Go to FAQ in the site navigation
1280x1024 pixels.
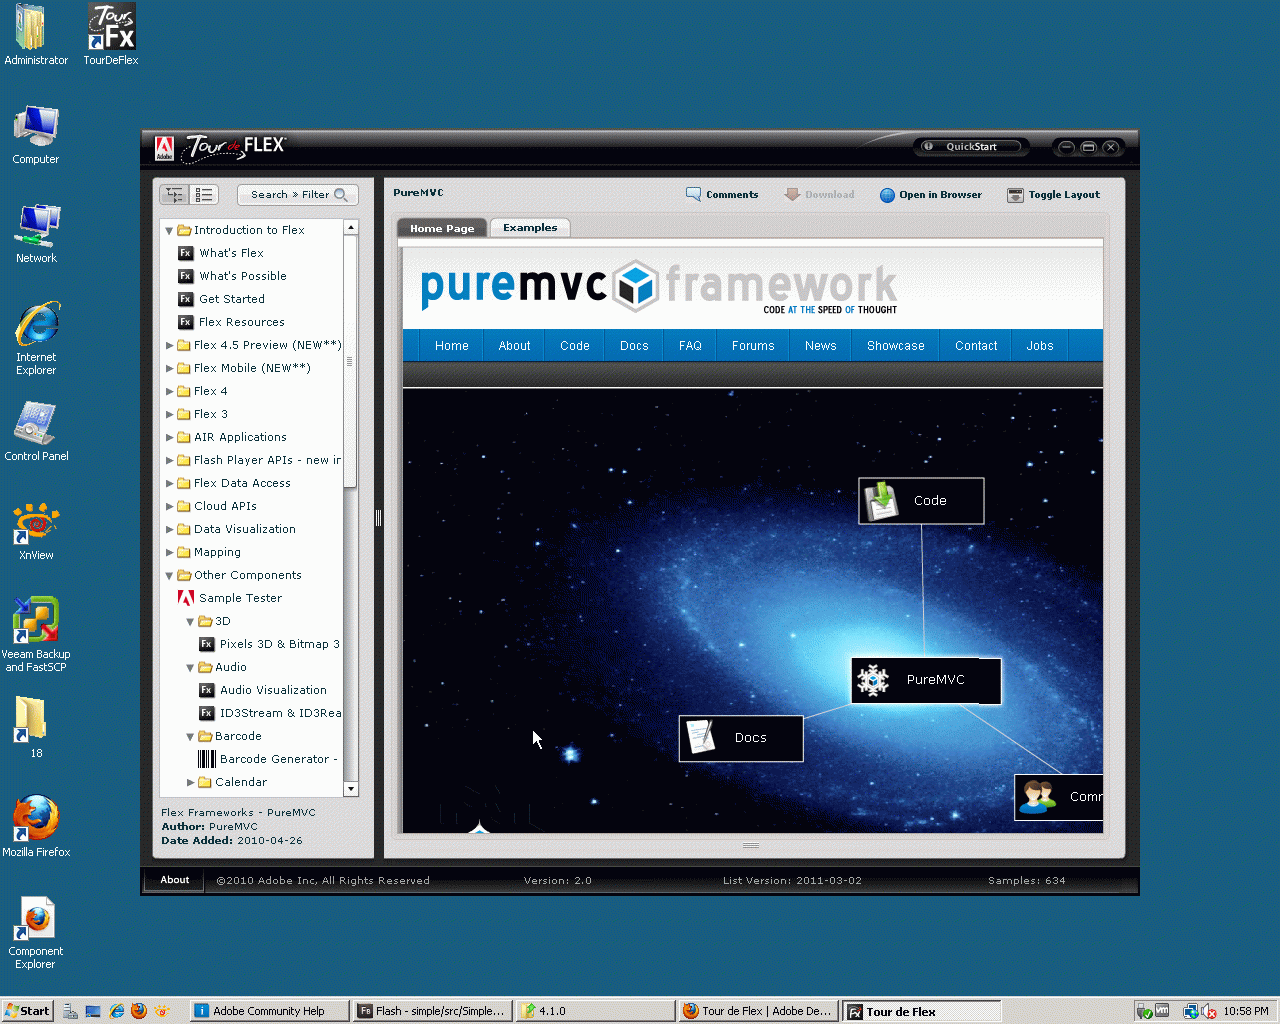pyautogui.click(x=690, y=346)
